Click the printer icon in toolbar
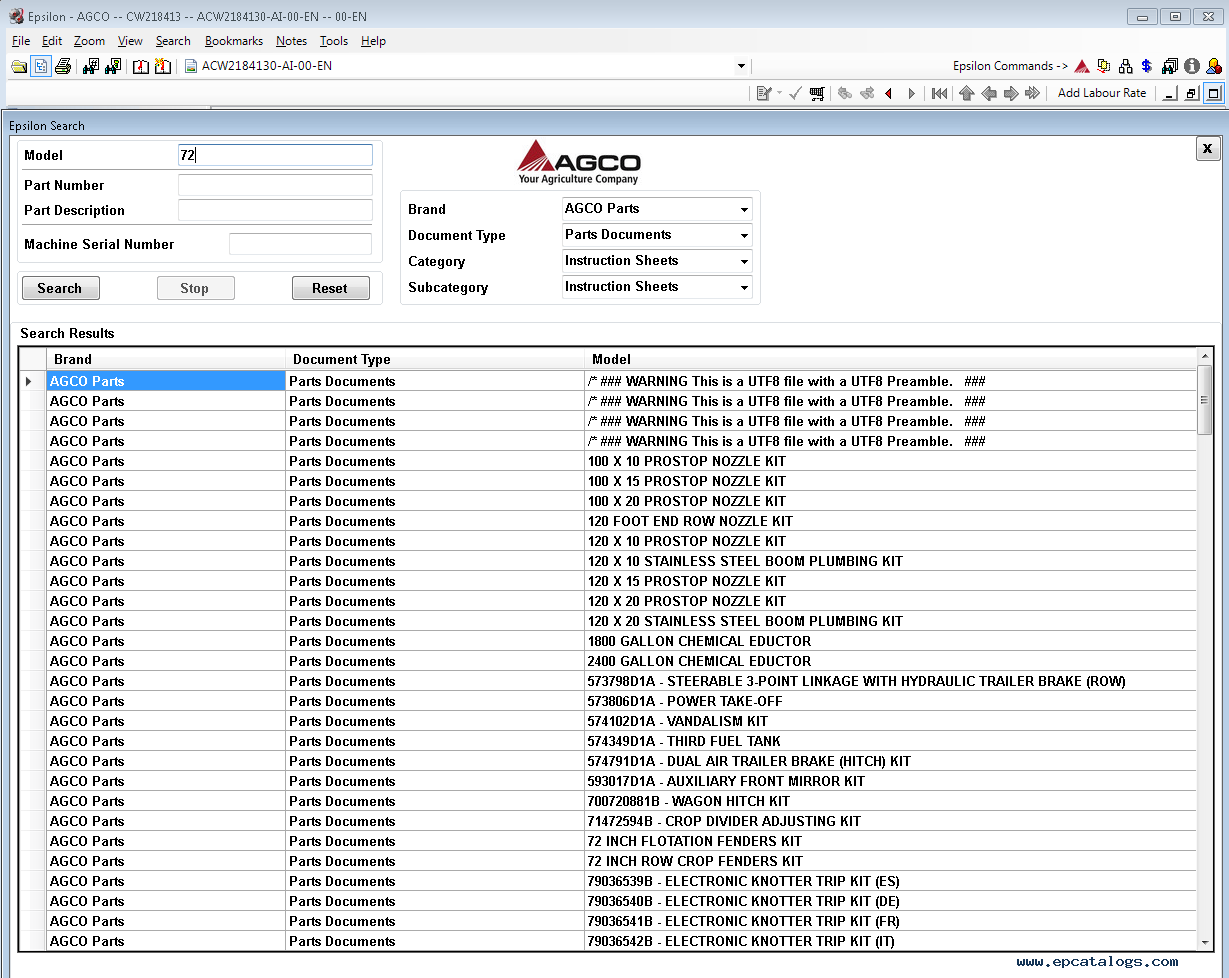 [63, 66]
